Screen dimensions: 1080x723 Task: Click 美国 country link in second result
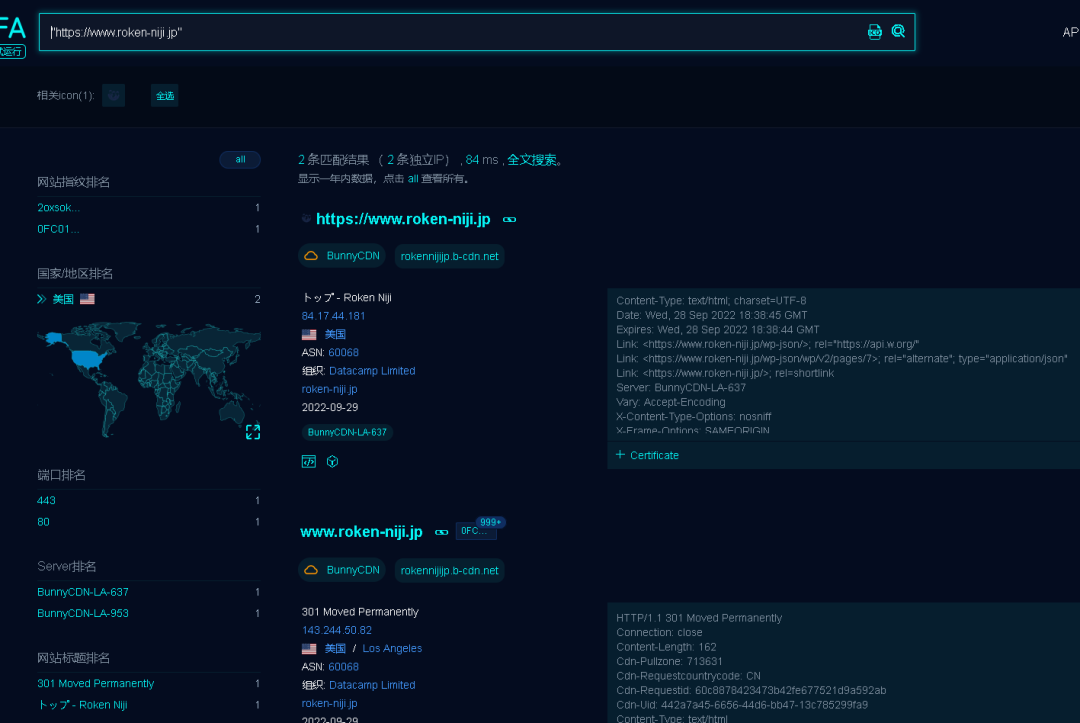(335, 648)
